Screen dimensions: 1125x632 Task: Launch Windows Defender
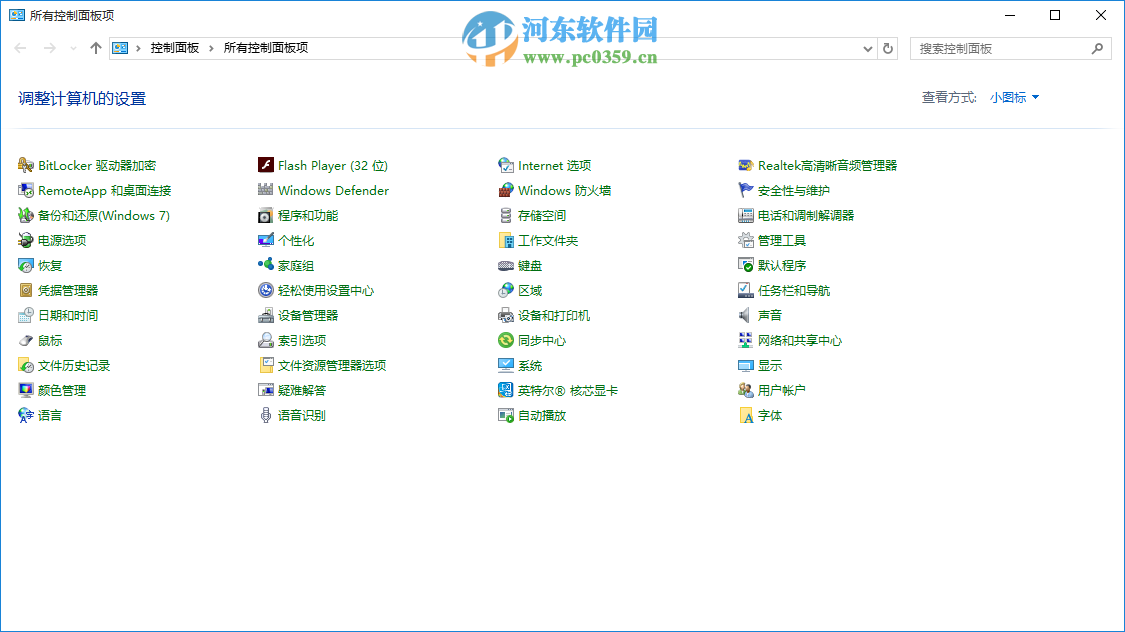pyautogui.click(x=330, y=190)
